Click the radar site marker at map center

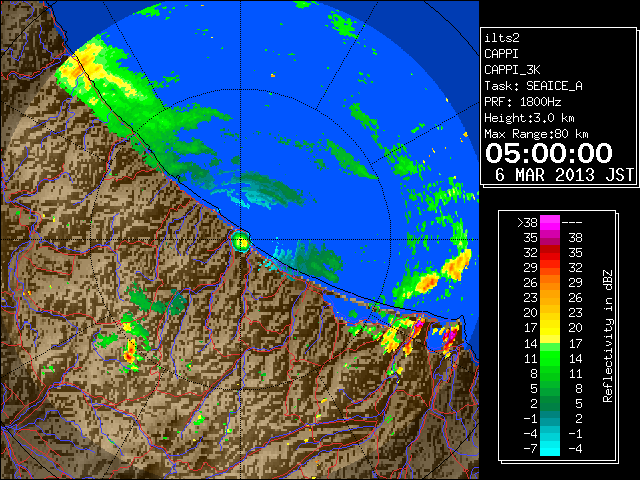[x=241, y=240]
